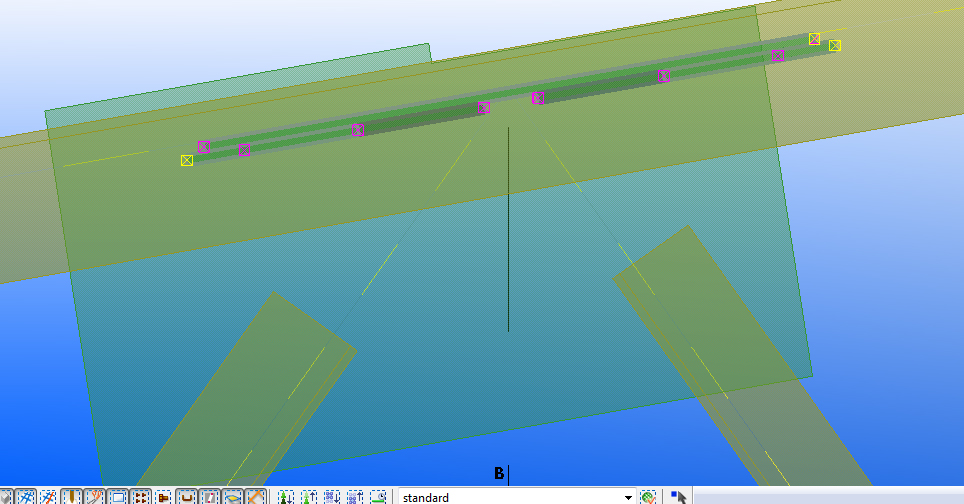The height and width of the screenshot is (504, 964).
Task: Toggle the Select reinforcing bars U-shaped switch
Action: click(186, 497)
